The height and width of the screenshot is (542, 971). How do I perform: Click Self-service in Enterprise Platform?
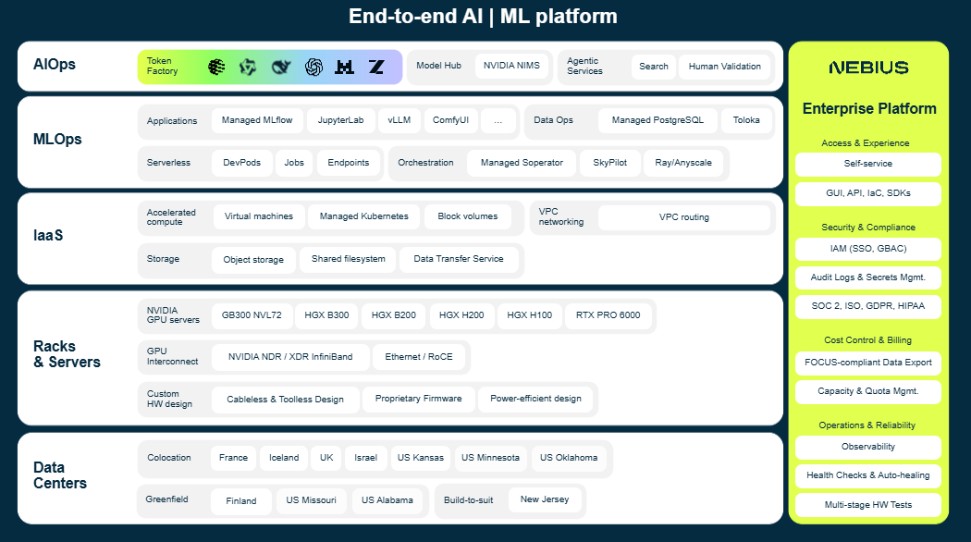868,164
